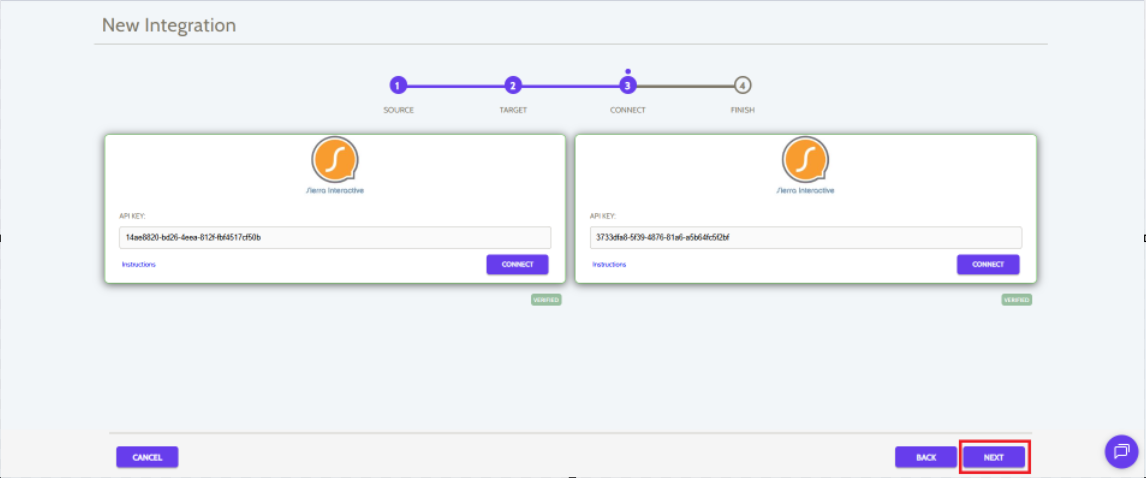The width and height of the screenshot is (1146, 478).
Task: Click the VERIFIED badge under left card
Action: click(x=546, y=299)
